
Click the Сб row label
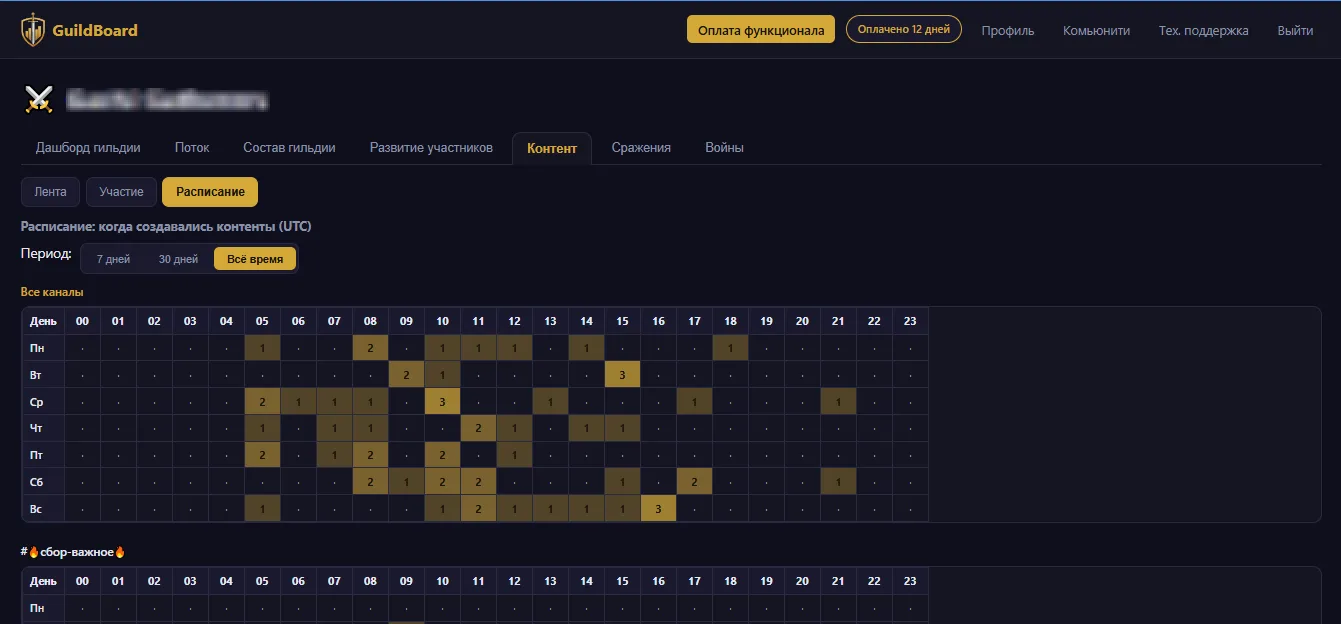[43, 482]
